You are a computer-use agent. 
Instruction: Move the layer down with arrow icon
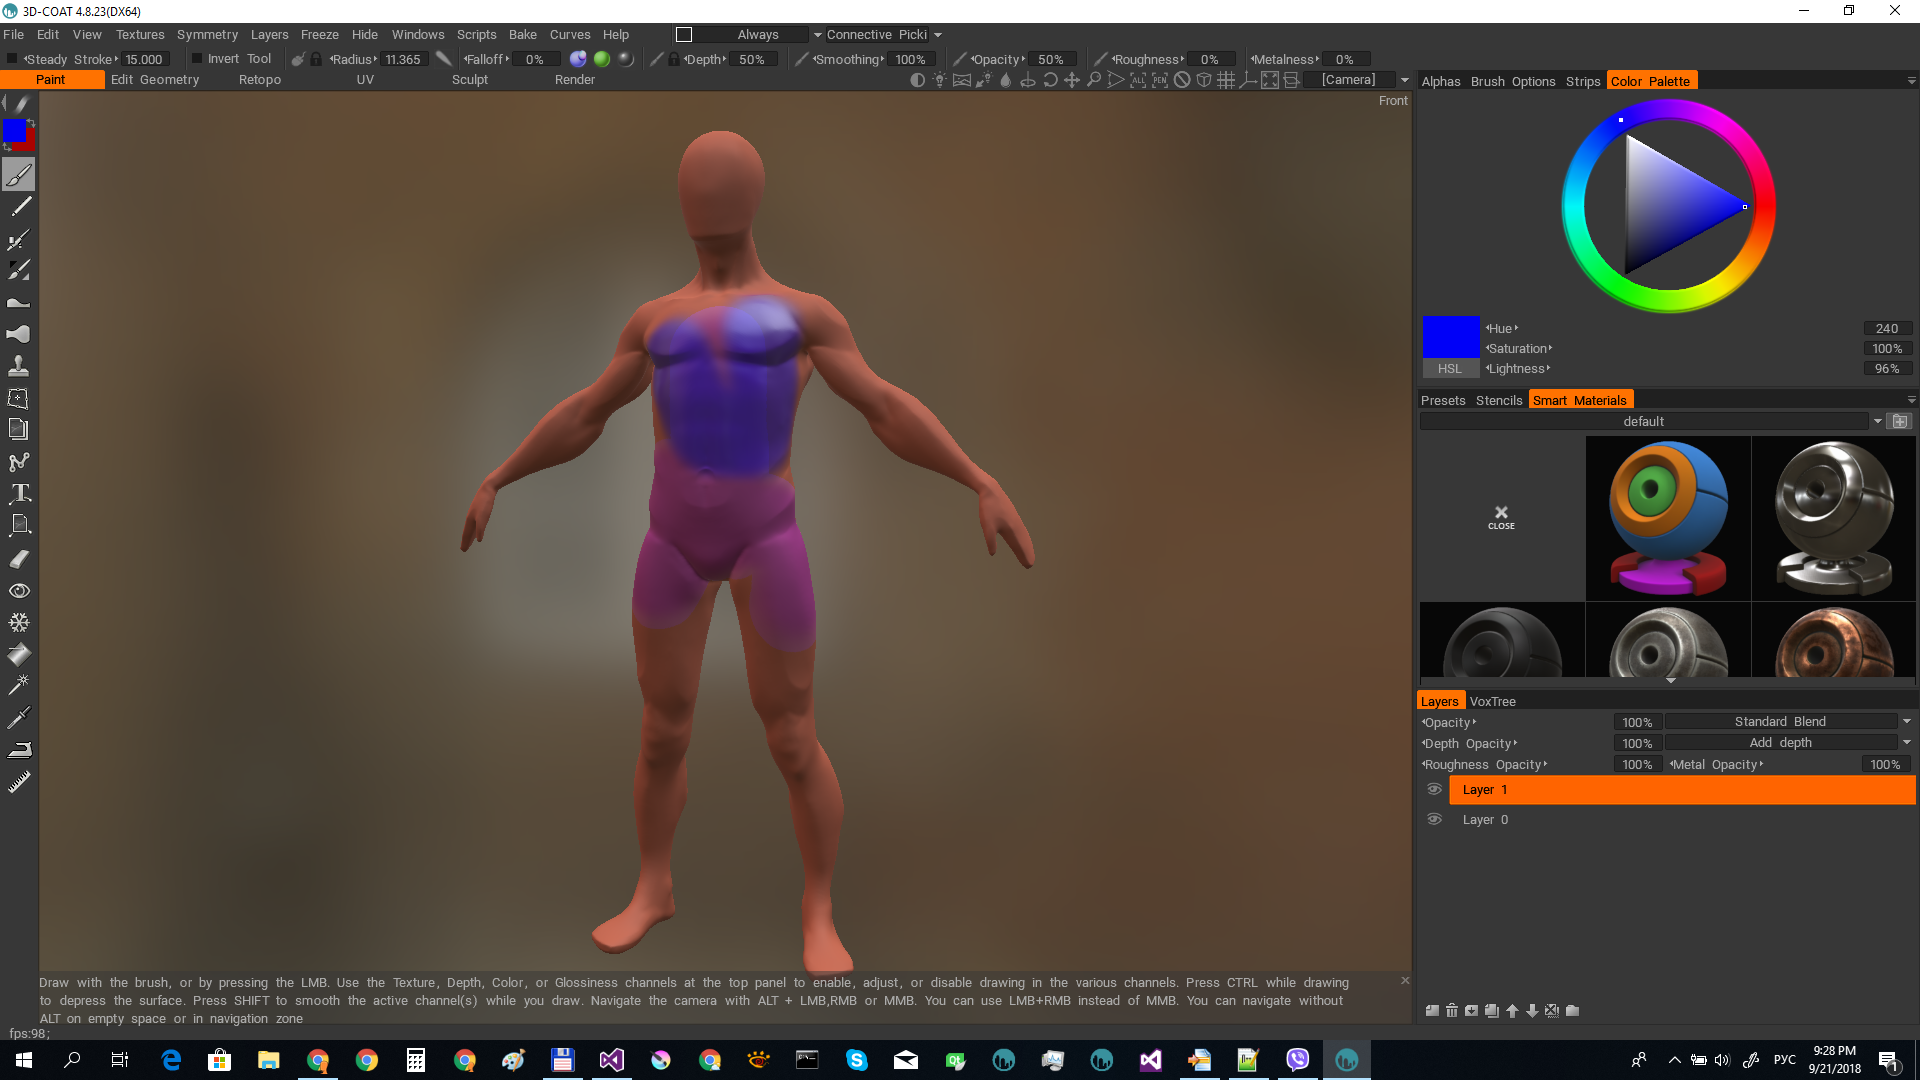pos(1532,1011)
